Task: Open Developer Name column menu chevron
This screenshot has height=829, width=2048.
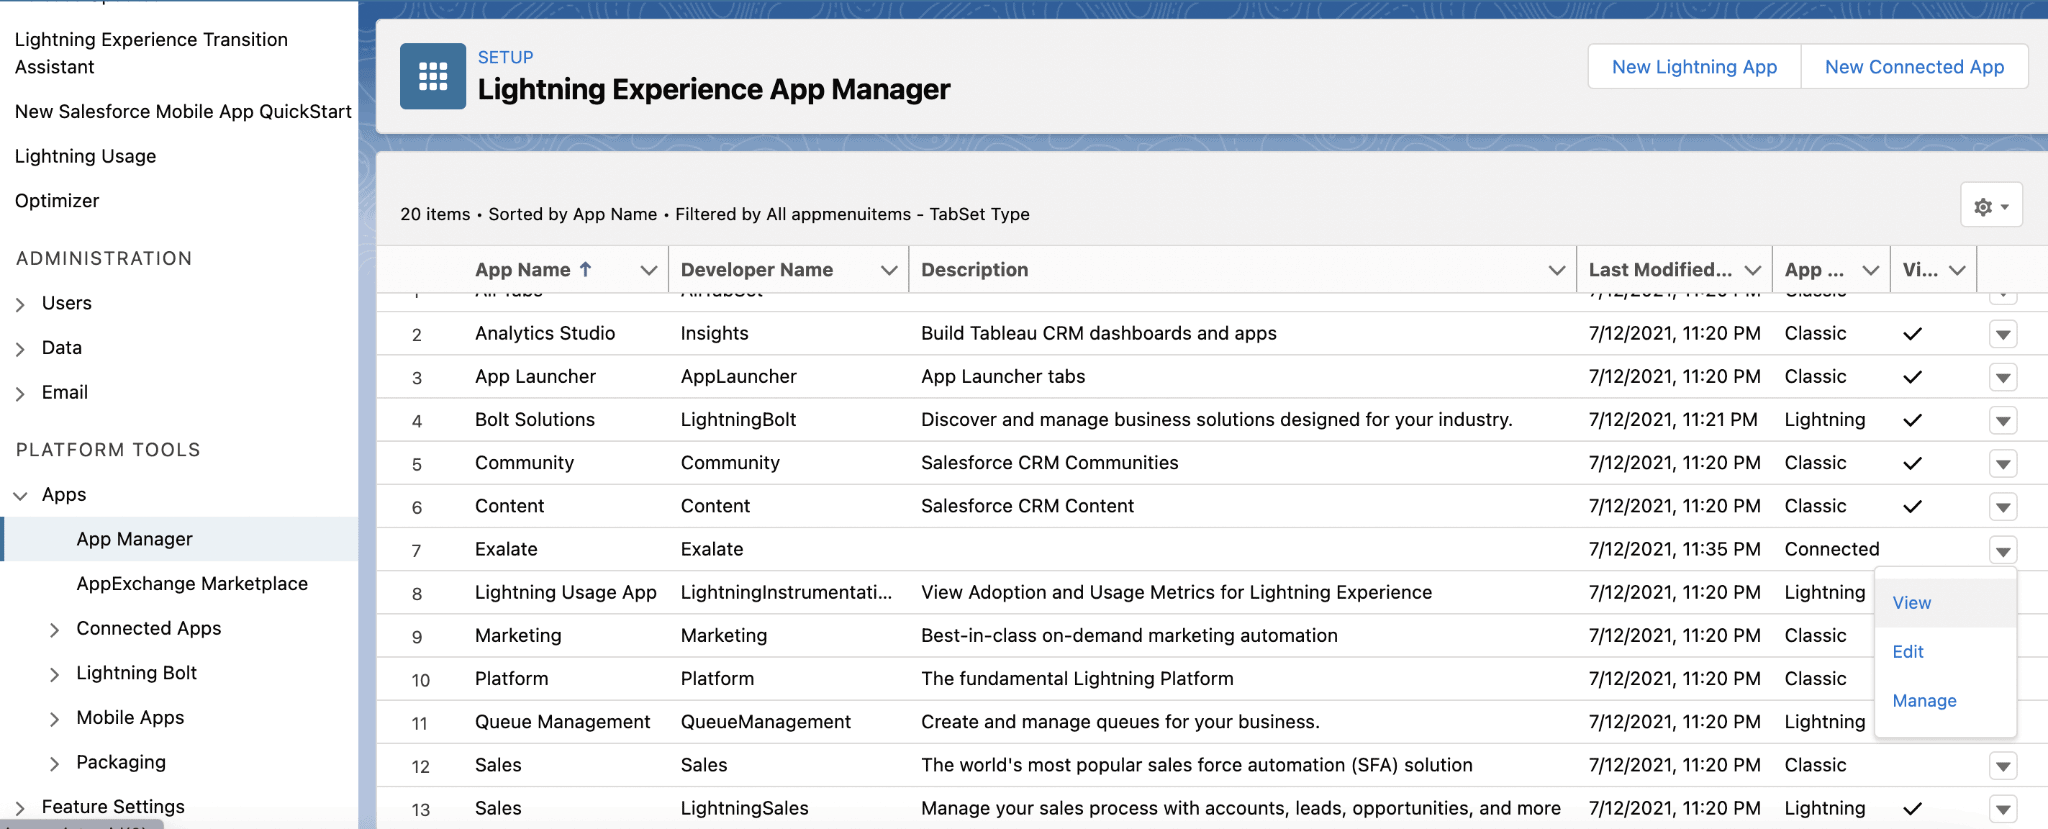Action: [x=889, y=270]
